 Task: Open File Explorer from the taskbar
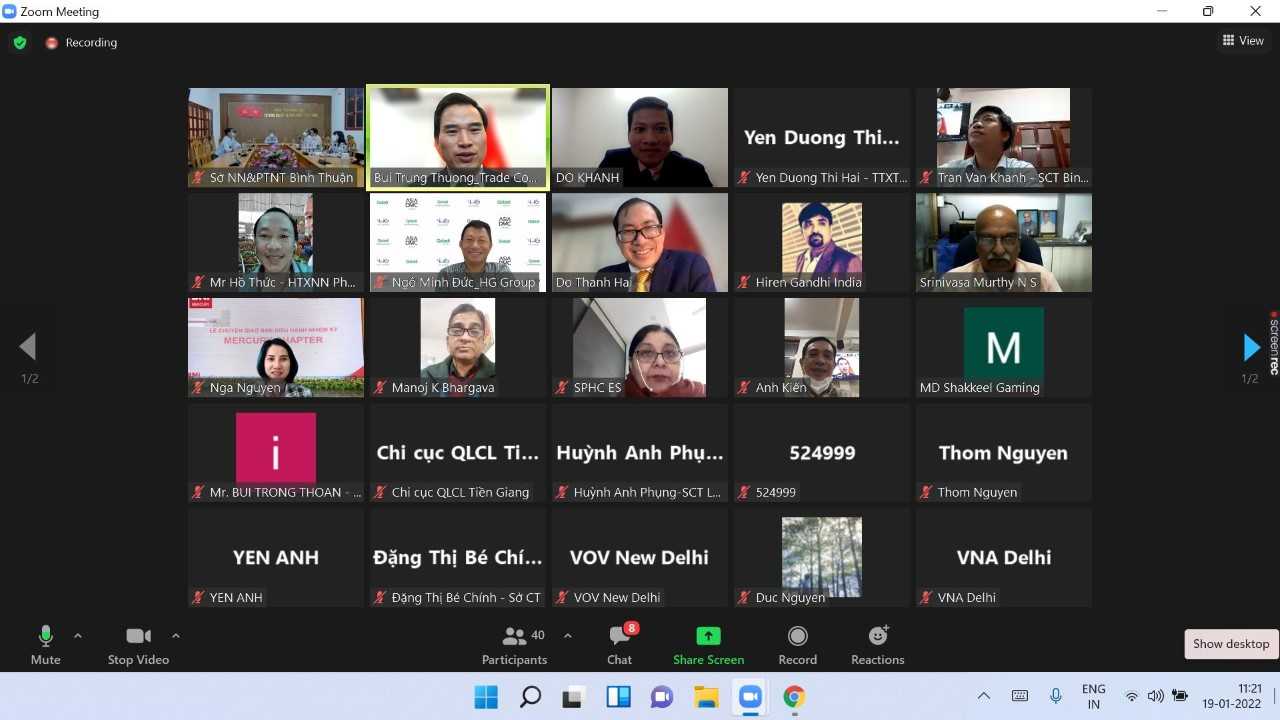click(x=706, y=697)
